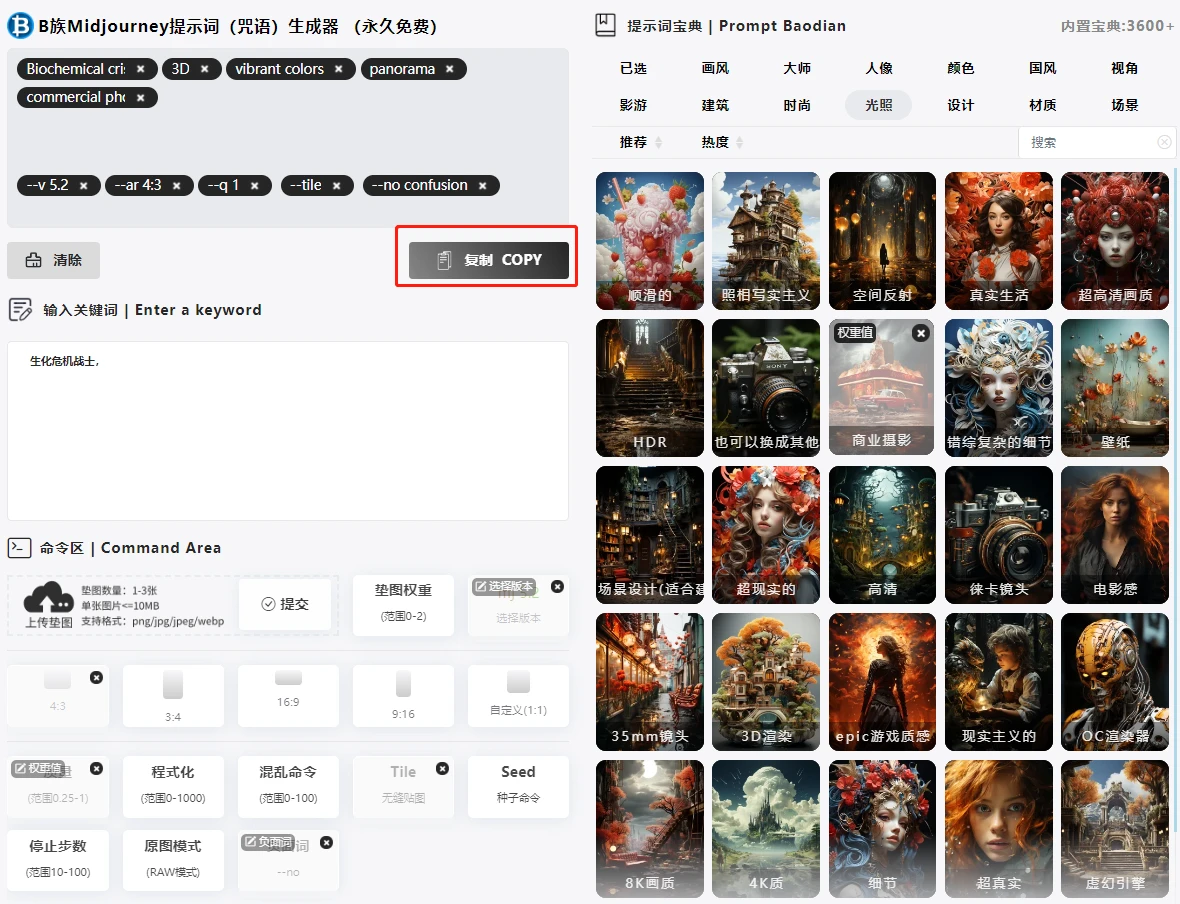
Task: Deselect 商业摄影 thumbnail via its X icon
Action: tap(920, 333)
